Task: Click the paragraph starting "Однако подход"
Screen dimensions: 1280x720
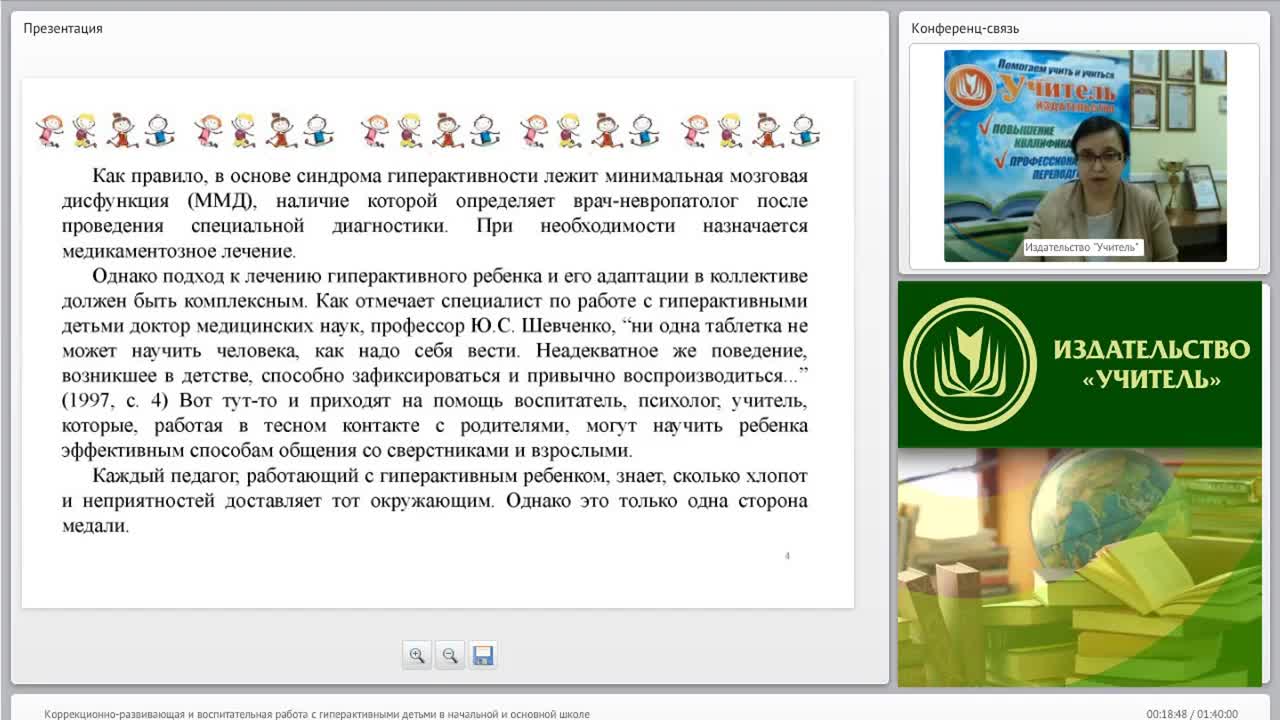Action: [434, 363]
